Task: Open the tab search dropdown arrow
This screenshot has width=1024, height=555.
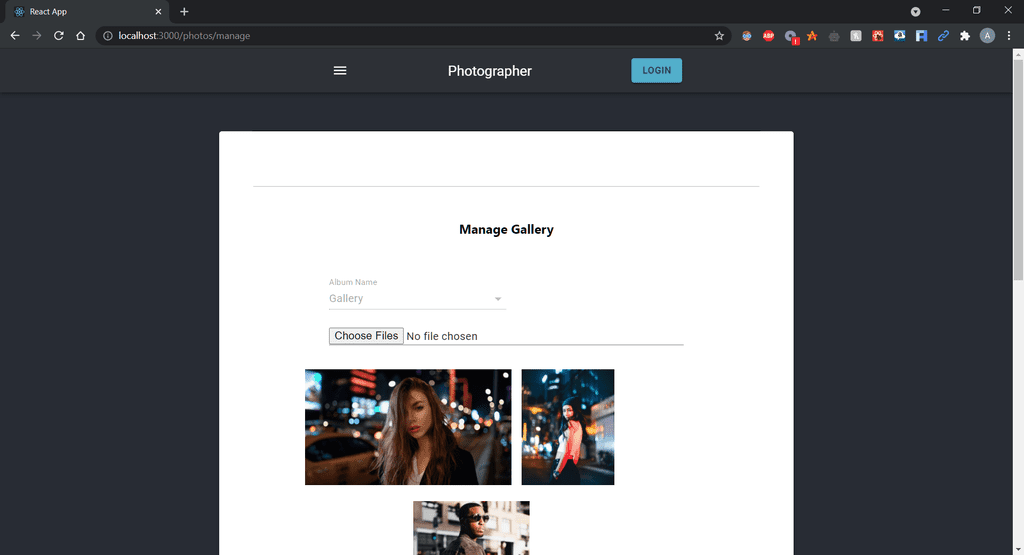Action: click(916, 12)
